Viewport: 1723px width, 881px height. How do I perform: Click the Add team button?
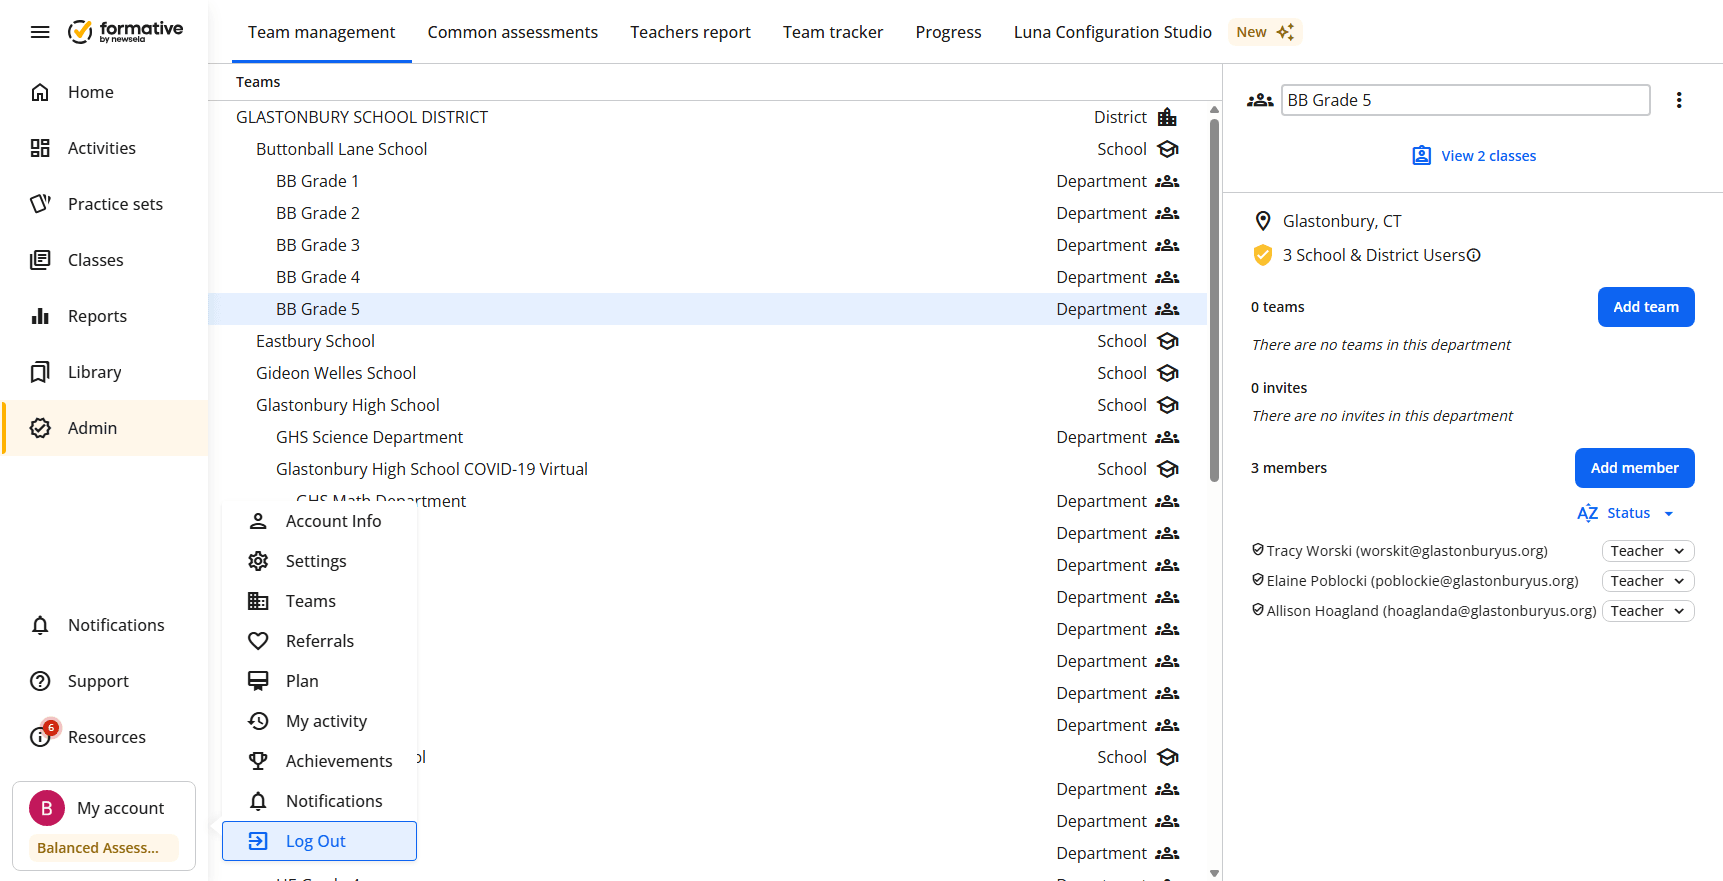(1646, 307)
